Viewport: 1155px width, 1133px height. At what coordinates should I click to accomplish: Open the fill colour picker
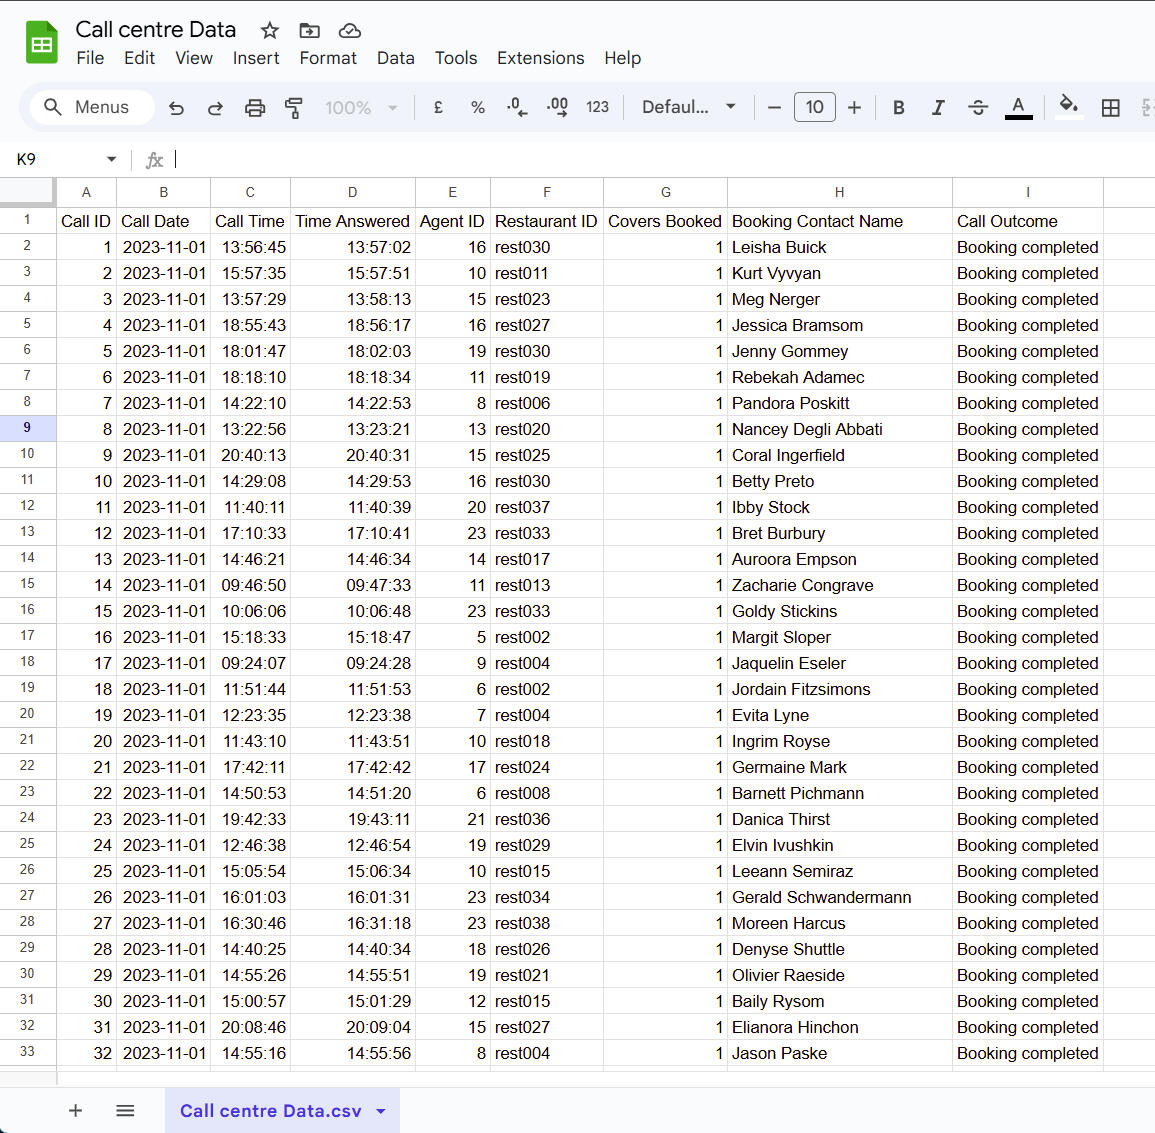[1068, 108]
